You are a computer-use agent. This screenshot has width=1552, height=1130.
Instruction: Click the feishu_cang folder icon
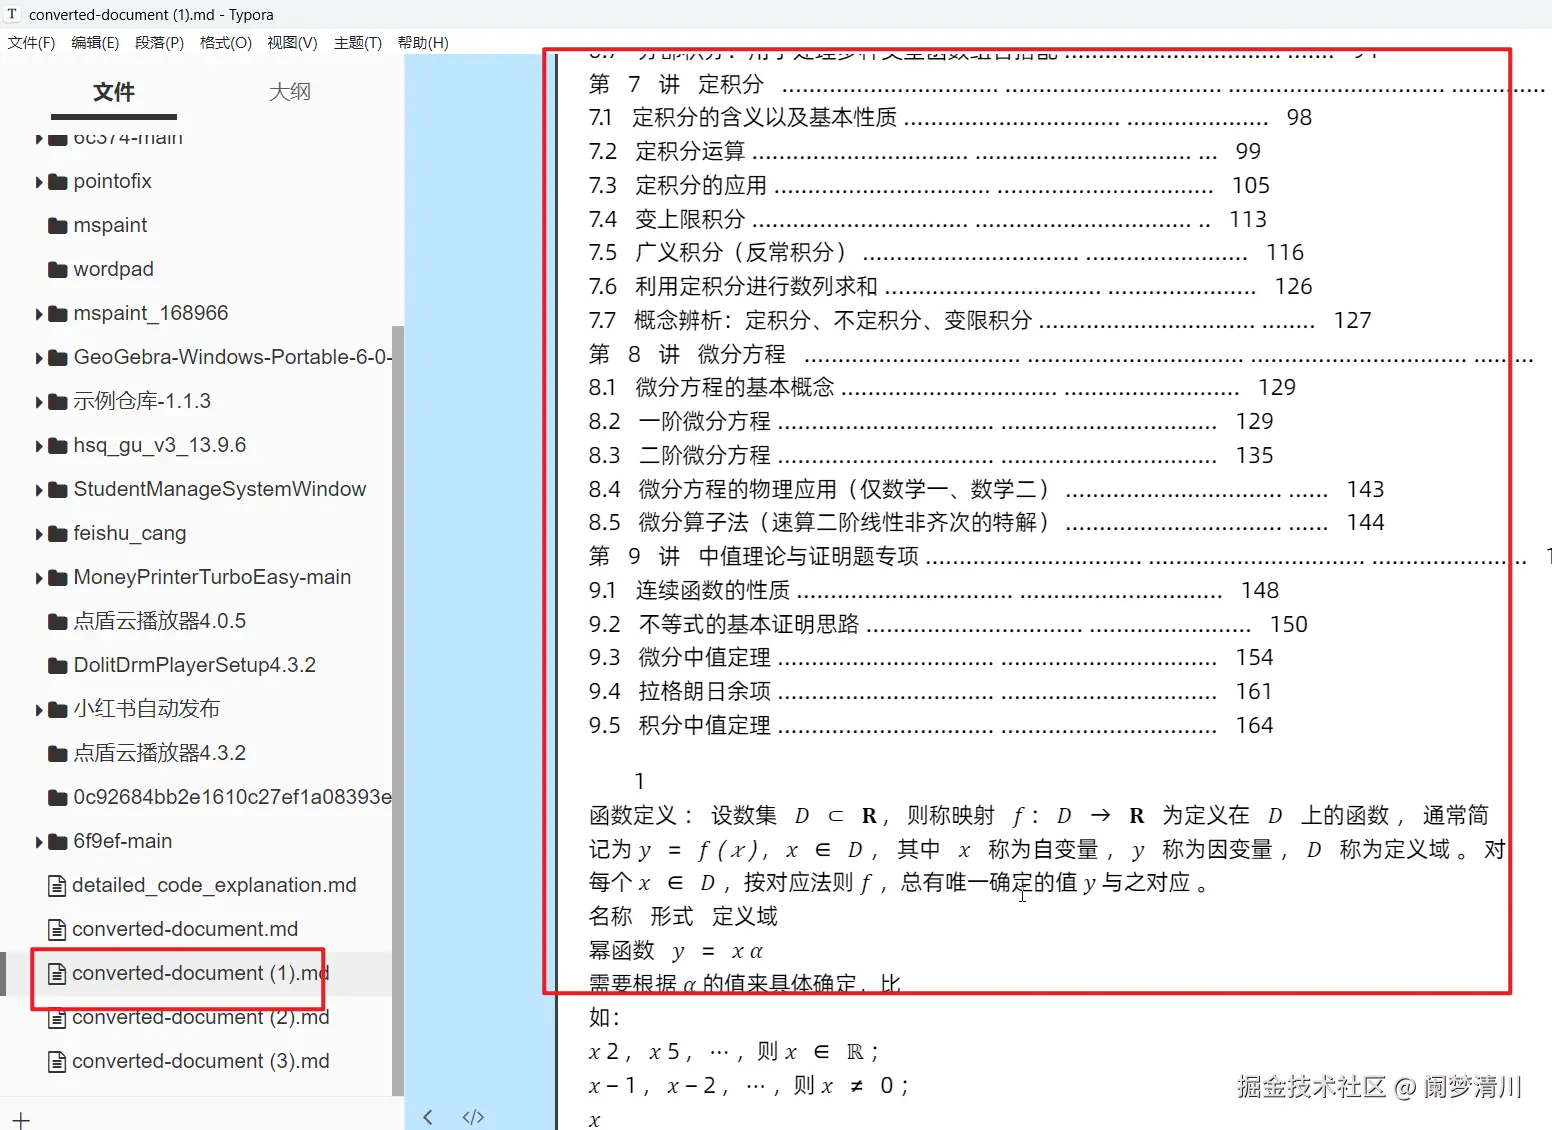[x=58, y=534]
